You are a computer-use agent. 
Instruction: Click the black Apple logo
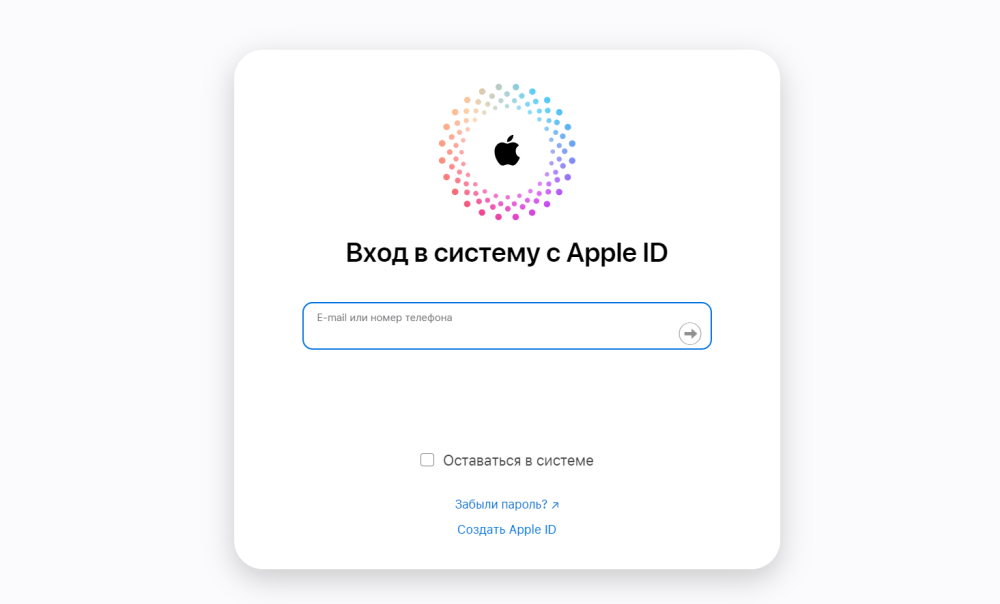507,151
